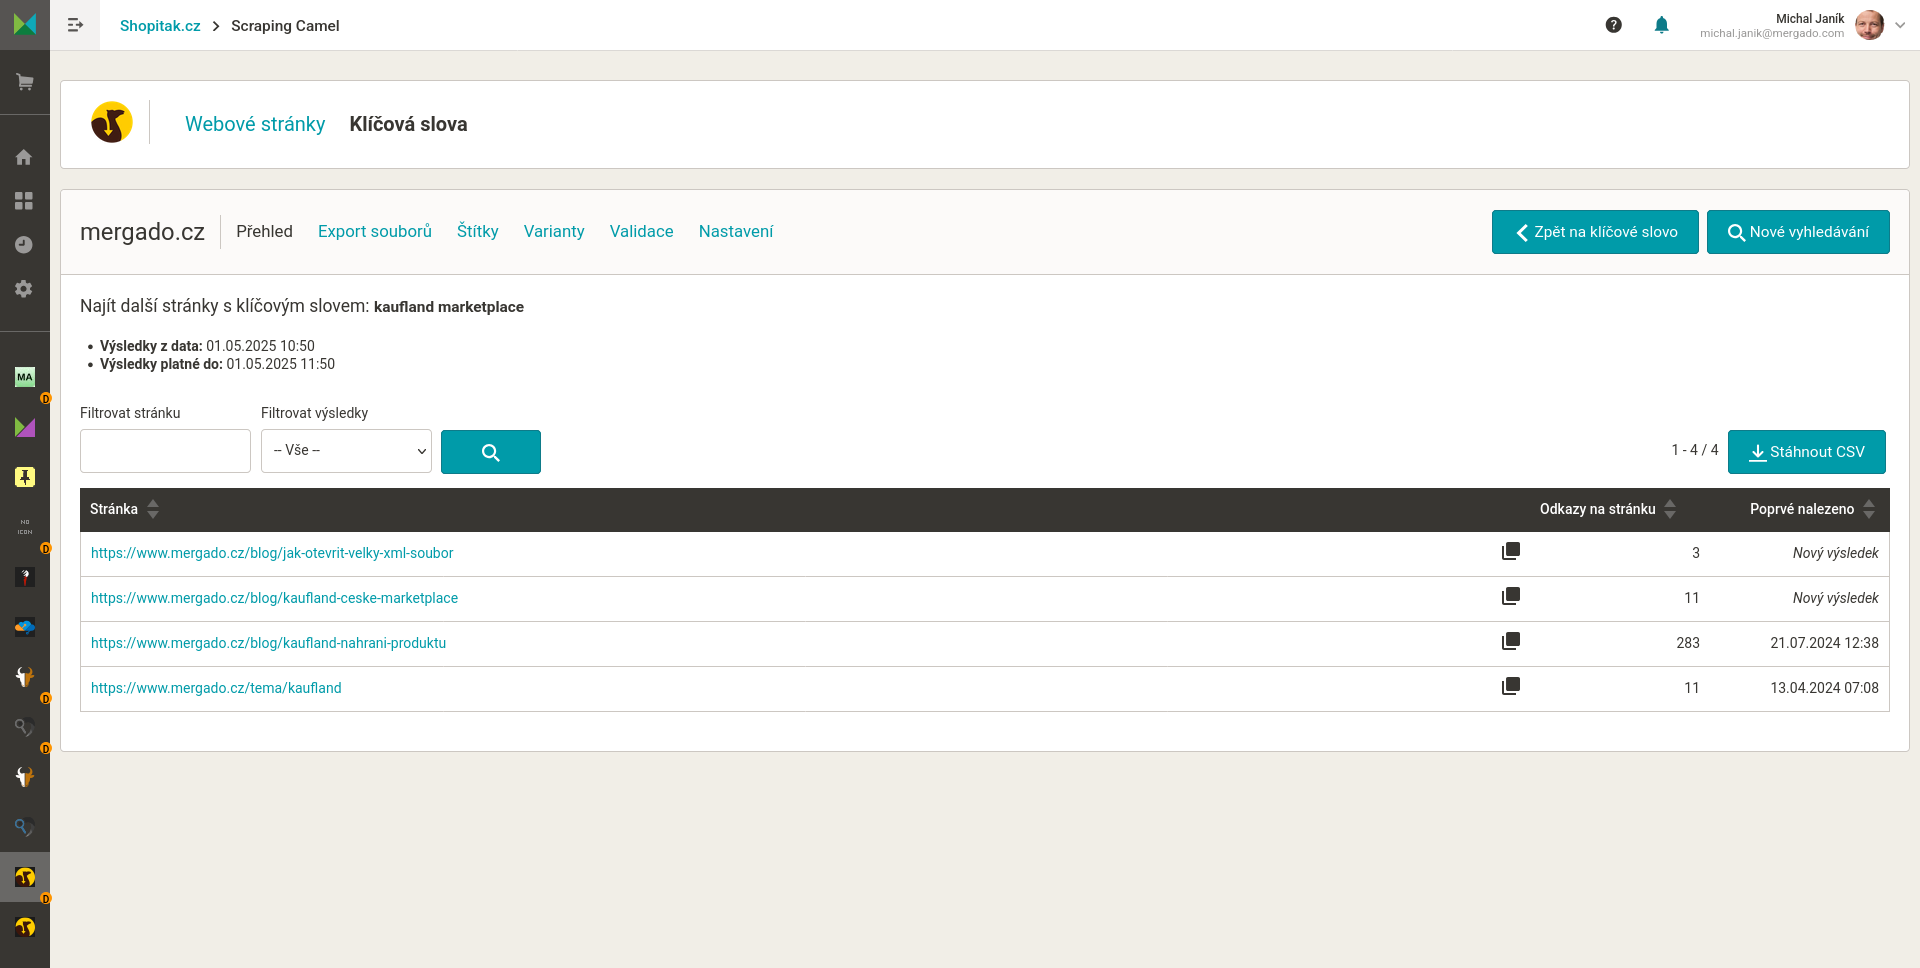The image size is (1920, 968).
Task: Sort table by Stránka column
Action: (x=153, y=509)
